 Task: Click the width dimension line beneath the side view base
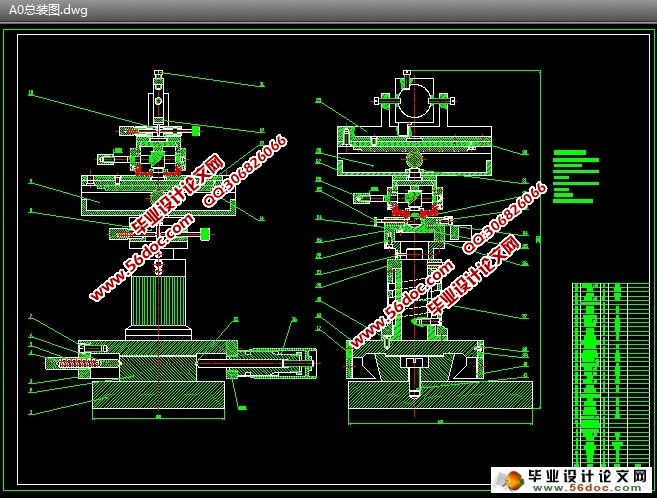pos(158,418)
